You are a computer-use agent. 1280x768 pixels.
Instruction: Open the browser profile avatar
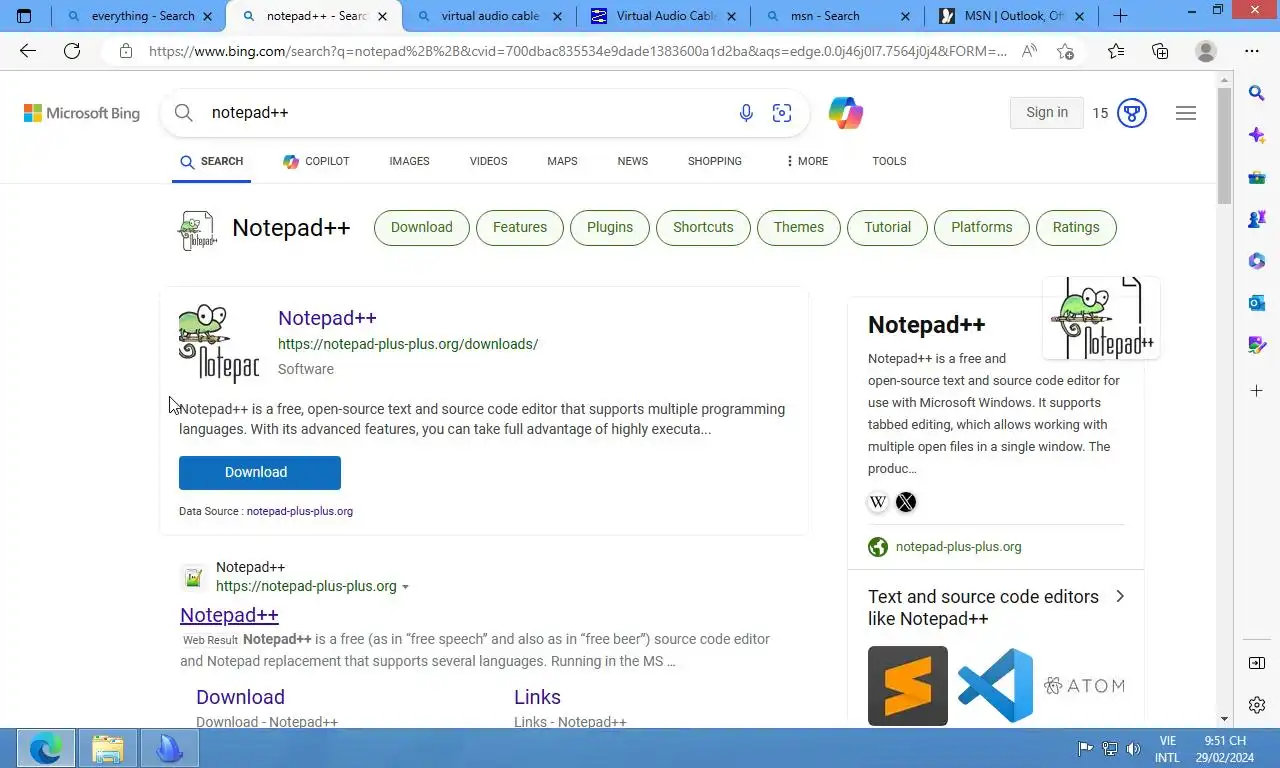coord(1206,51)
